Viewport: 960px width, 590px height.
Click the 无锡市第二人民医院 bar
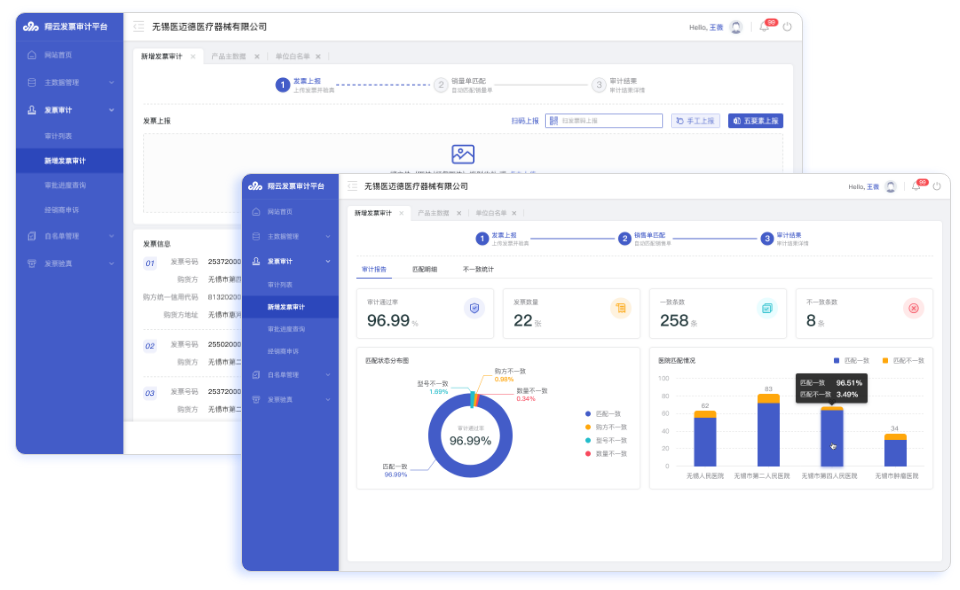[768, 430]
